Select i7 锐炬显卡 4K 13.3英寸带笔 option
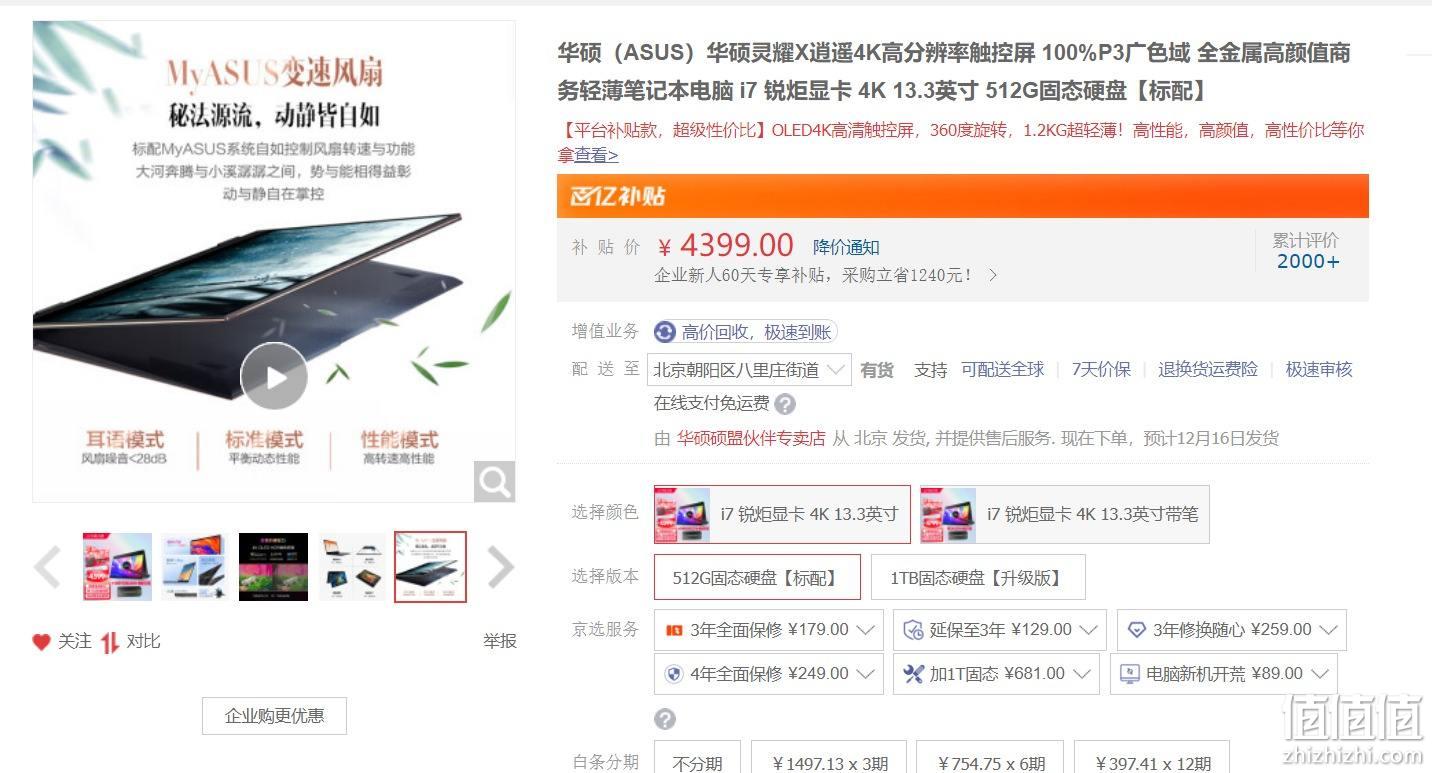Image resolution: width=1432 pixels, height=773 pixels. click(1064, 514)
